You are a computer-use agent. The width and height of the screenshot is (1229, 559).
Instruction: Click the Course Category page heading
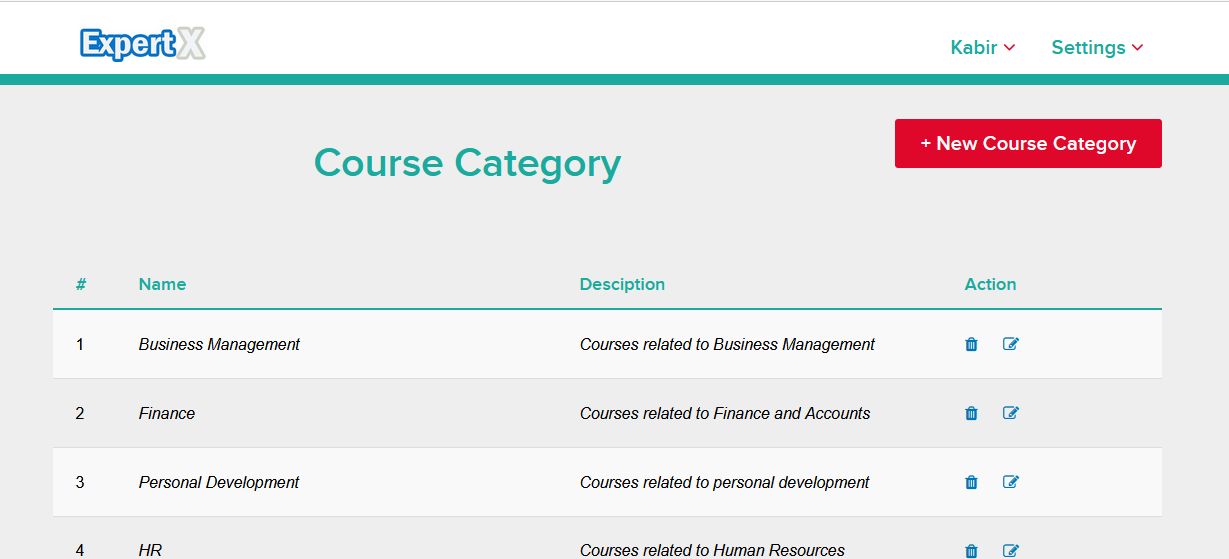point(467,162)
